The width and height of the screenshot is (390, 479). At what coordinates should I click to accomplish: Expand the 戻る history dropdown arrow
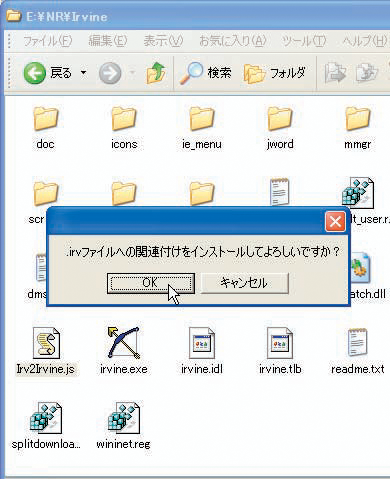click(83, 73)
